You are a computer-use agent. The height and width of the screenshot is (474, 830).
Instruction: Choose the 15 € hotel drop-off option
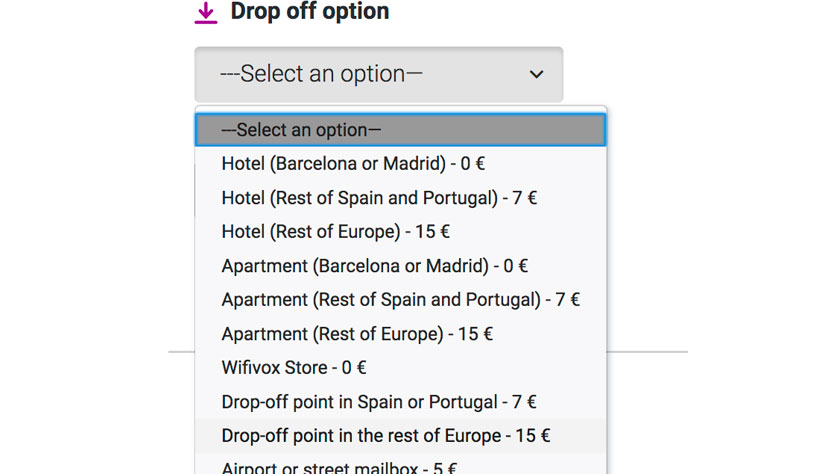(x=400, y=232)
